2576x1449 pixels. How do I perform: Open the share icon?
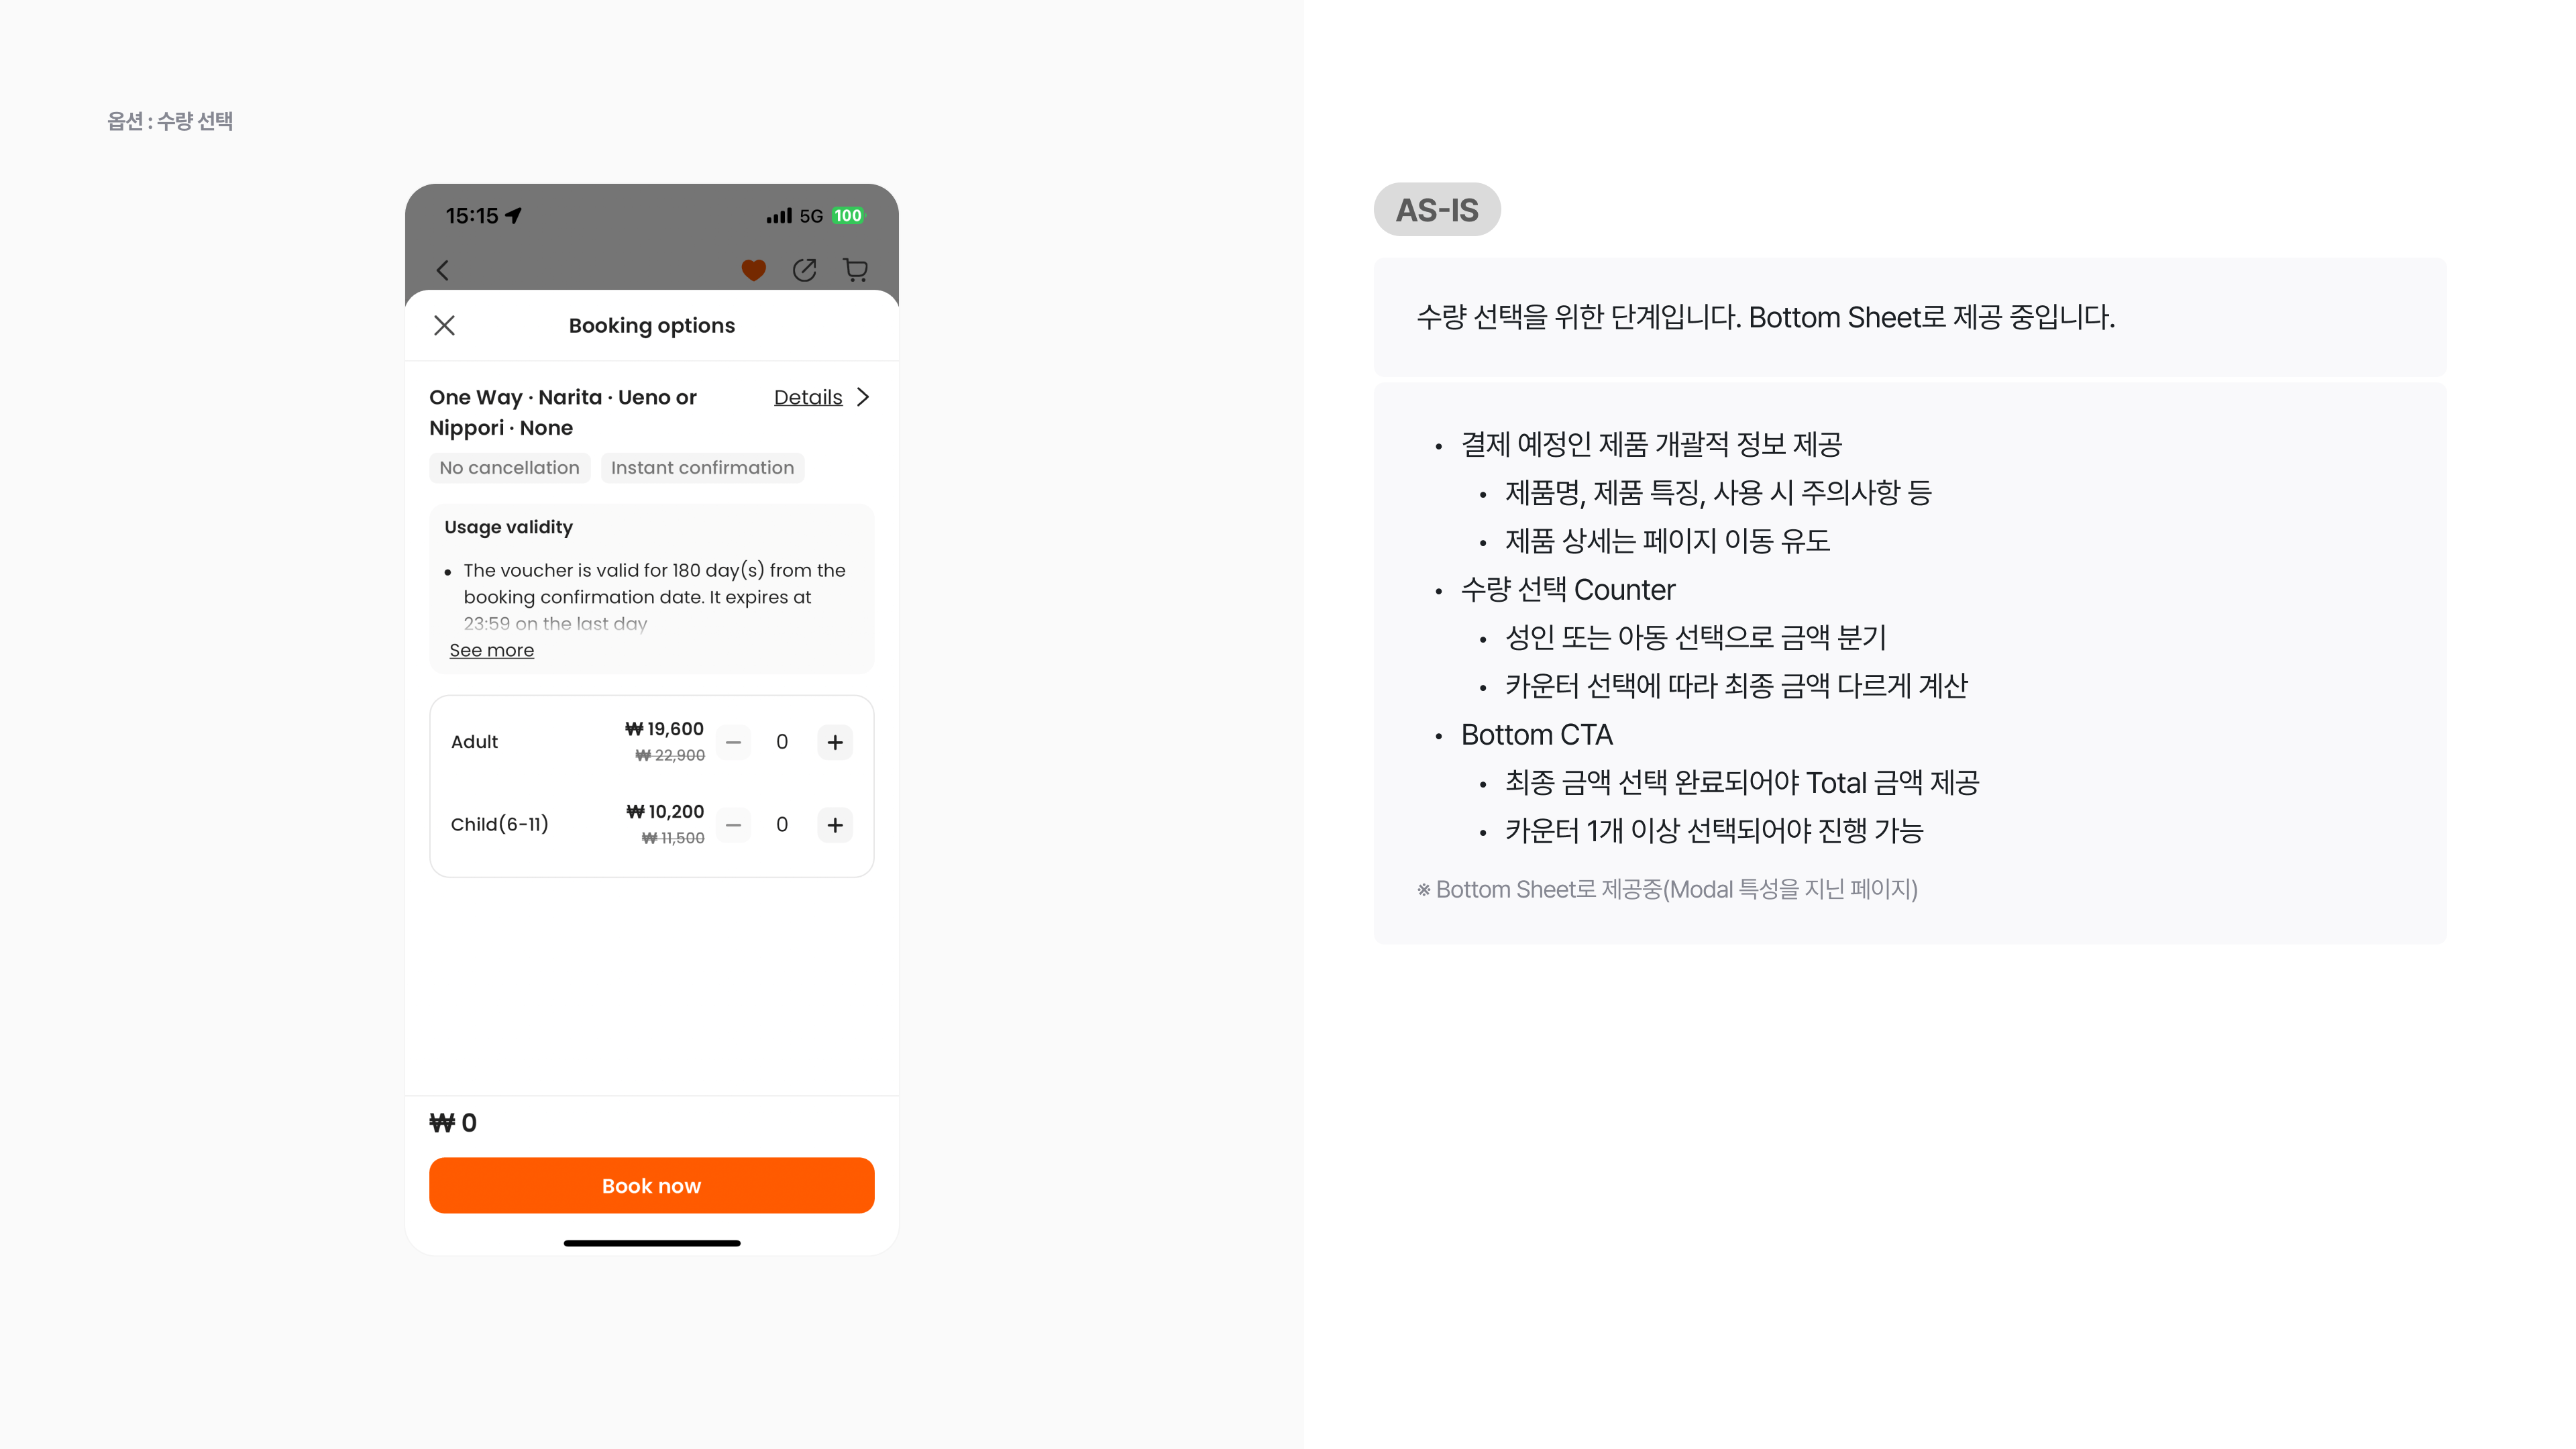coord(805,270)
